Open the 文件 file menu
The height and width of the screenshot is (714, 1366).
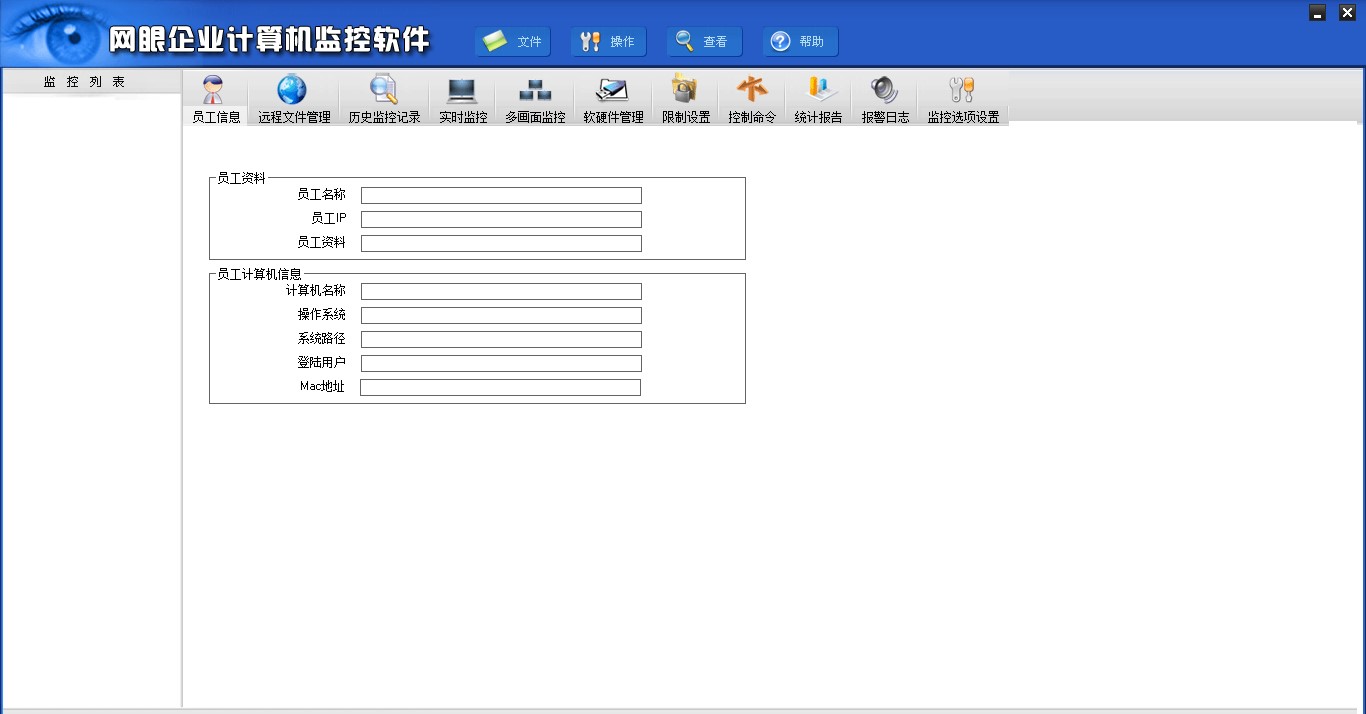click(513, 41)
